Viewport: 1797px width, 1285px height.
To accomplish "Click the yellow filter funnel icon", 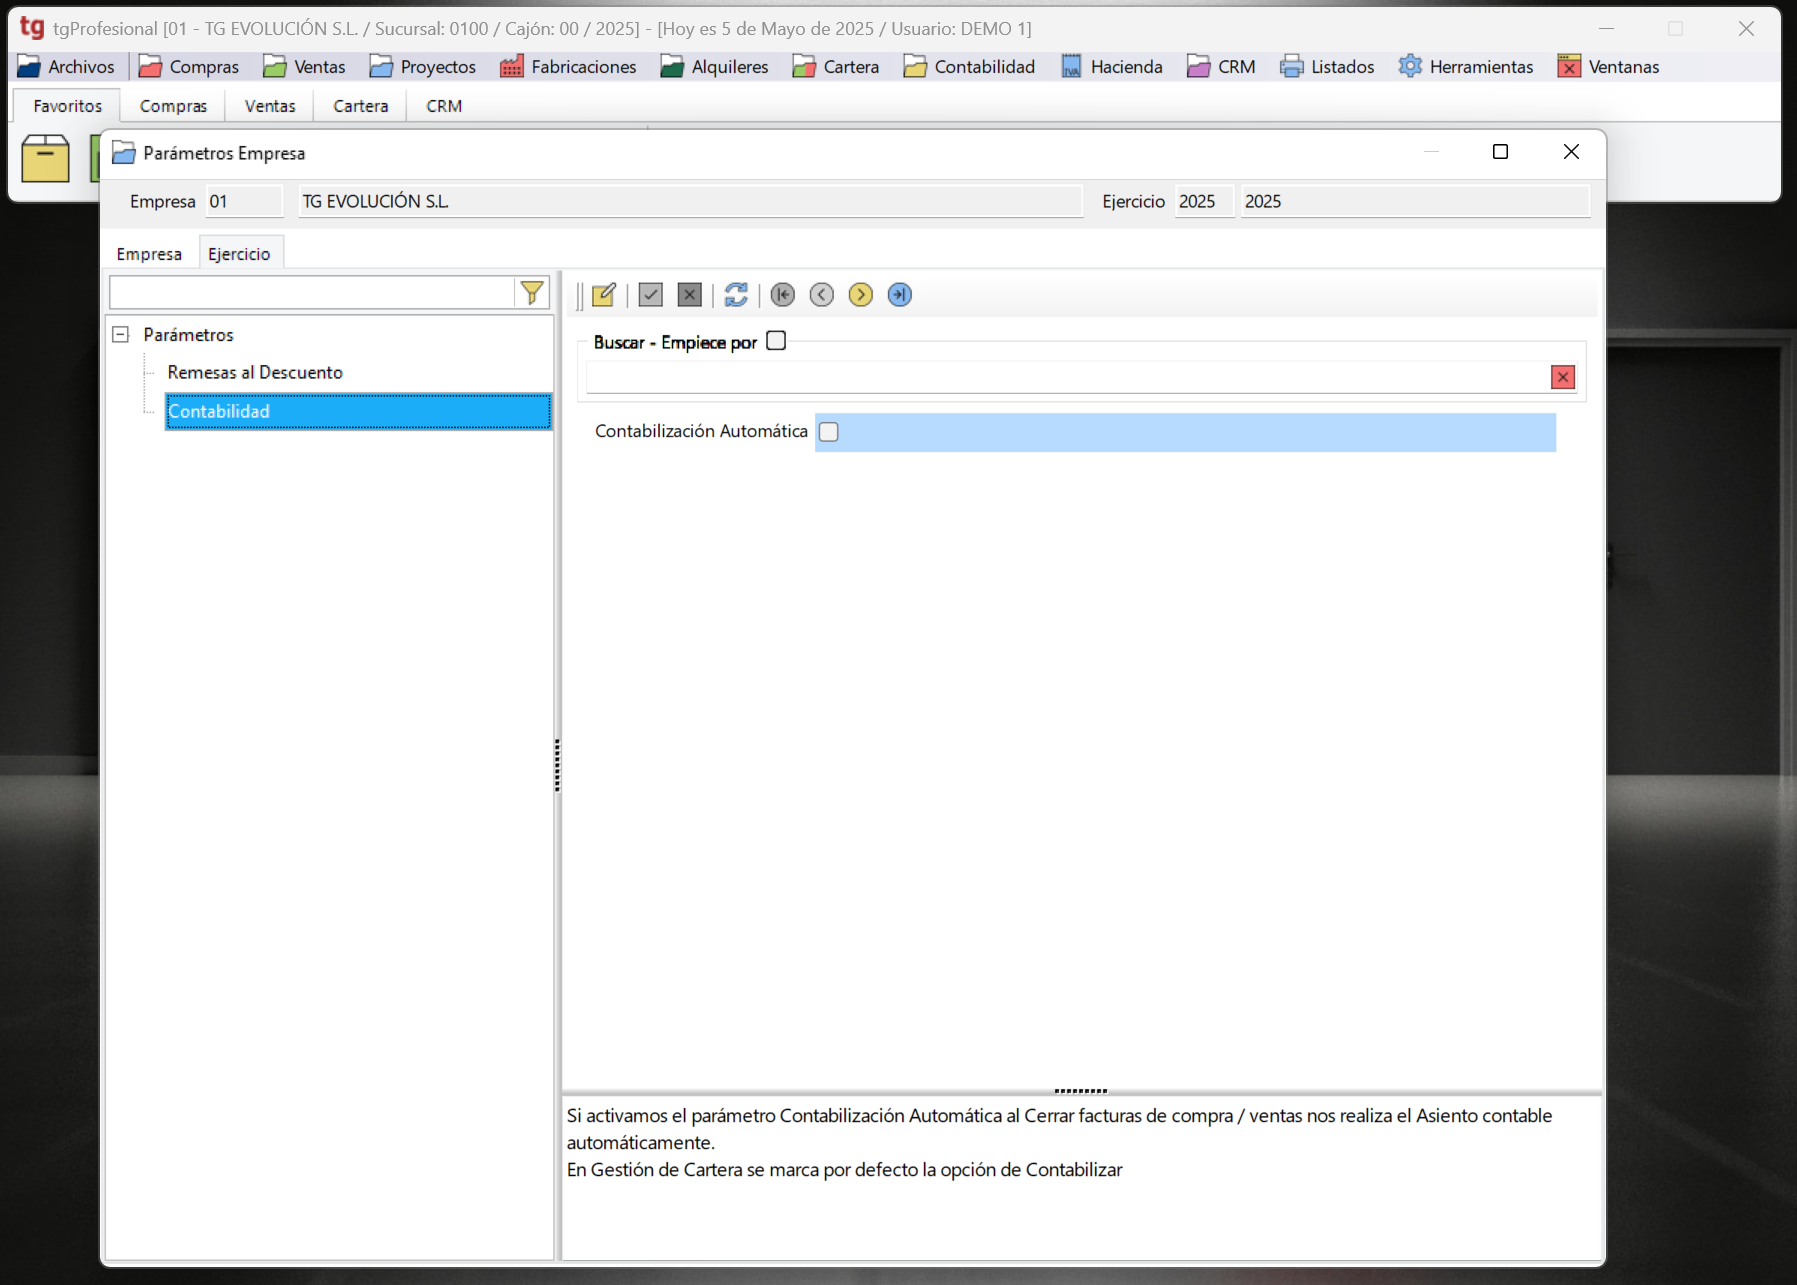I will pos(532,292).
